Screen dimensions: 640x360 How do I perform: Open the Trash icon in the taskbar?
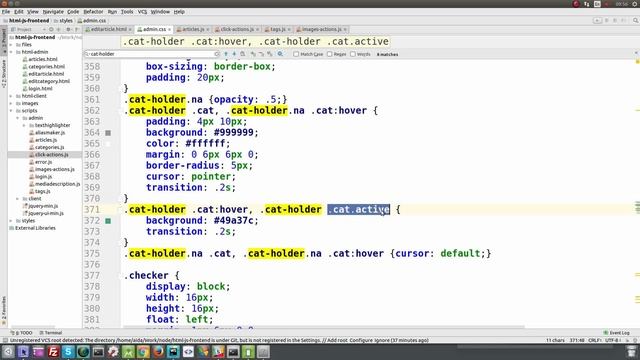click(x=631, y=352)
